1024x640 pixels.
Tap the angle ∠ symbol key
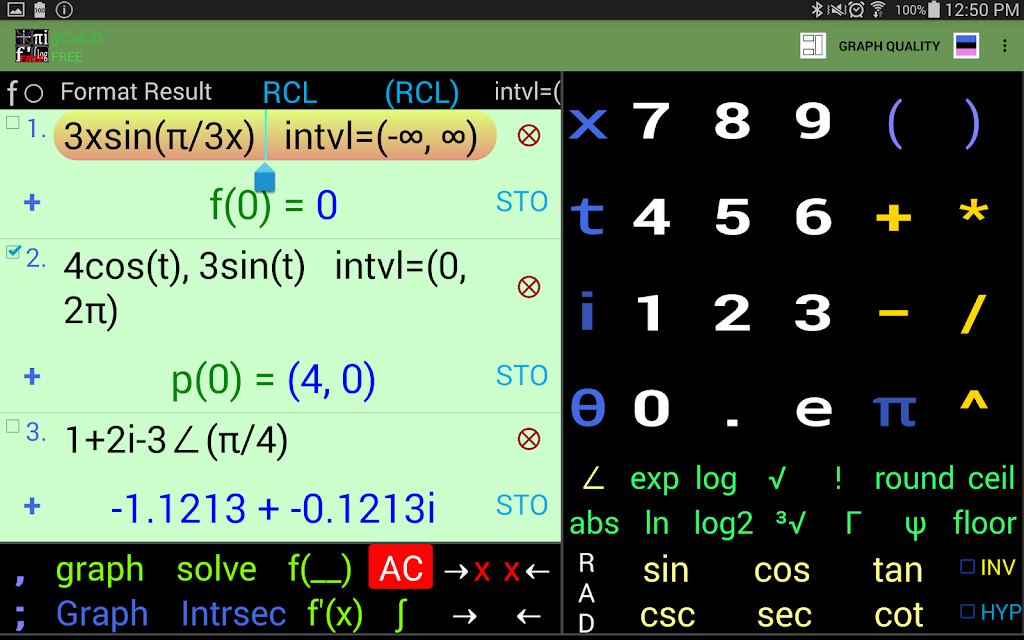tap(593, 479)
